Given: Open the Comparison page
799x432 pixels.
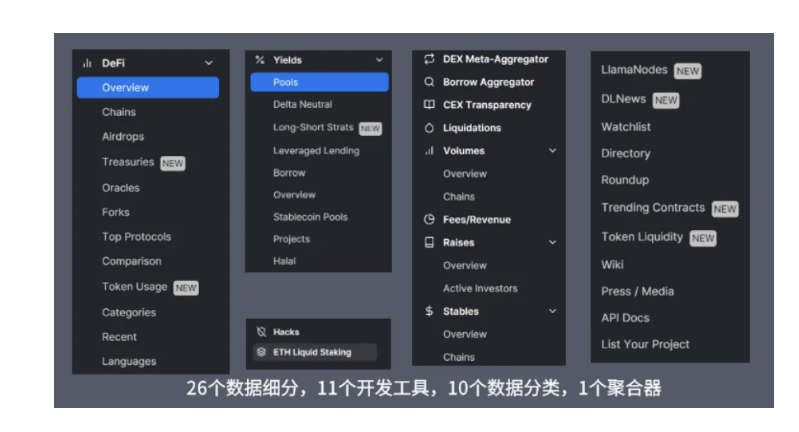Looking at the screenshot, I should pyautogui.click(x=131, y=261).
